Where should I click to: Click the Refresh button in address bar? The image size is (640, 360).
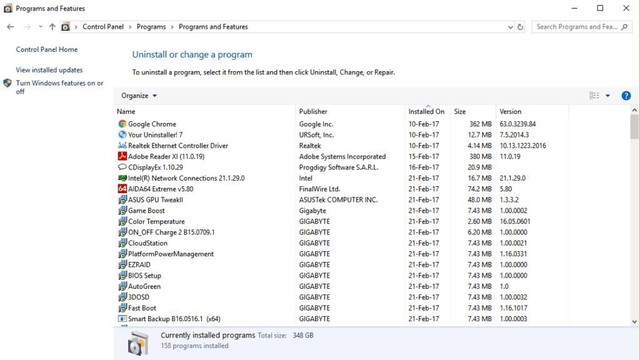[520, 27]
